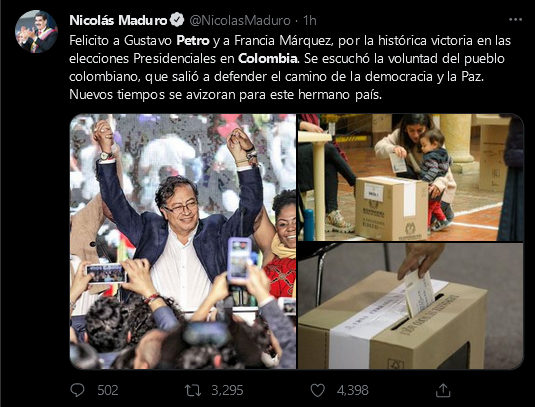
Task: Open the photo of hand inserting ballot
Action: (x=410, y=306)
